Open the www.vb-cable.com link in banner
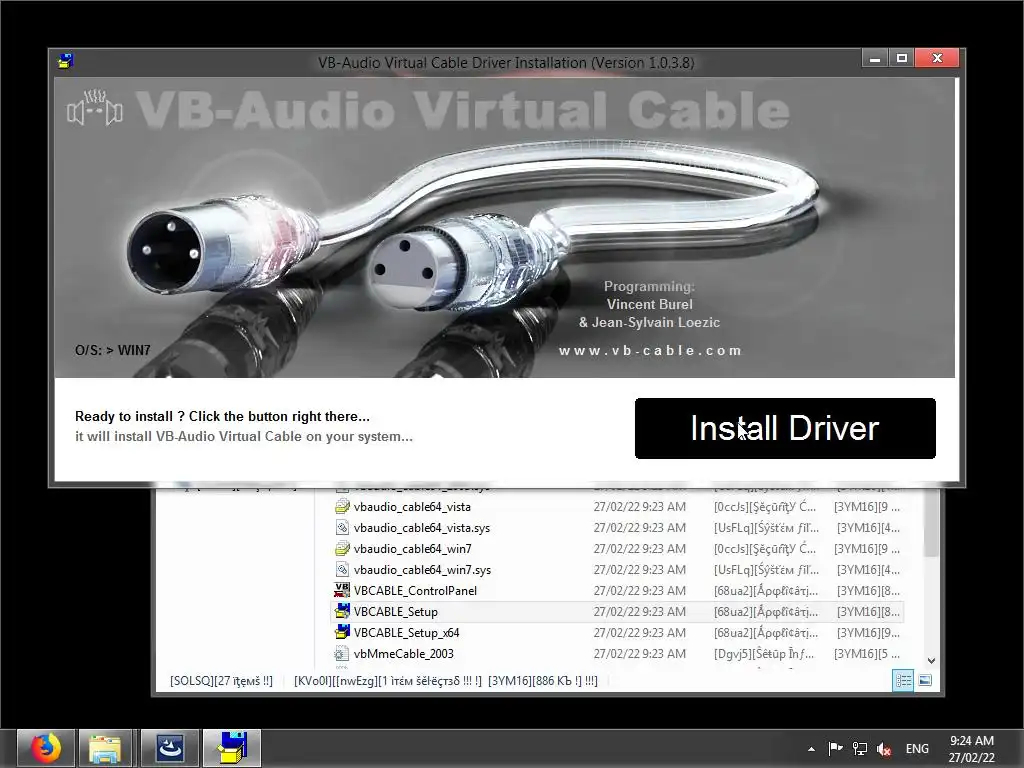1024x768 pixels. [x=650, y=351]
